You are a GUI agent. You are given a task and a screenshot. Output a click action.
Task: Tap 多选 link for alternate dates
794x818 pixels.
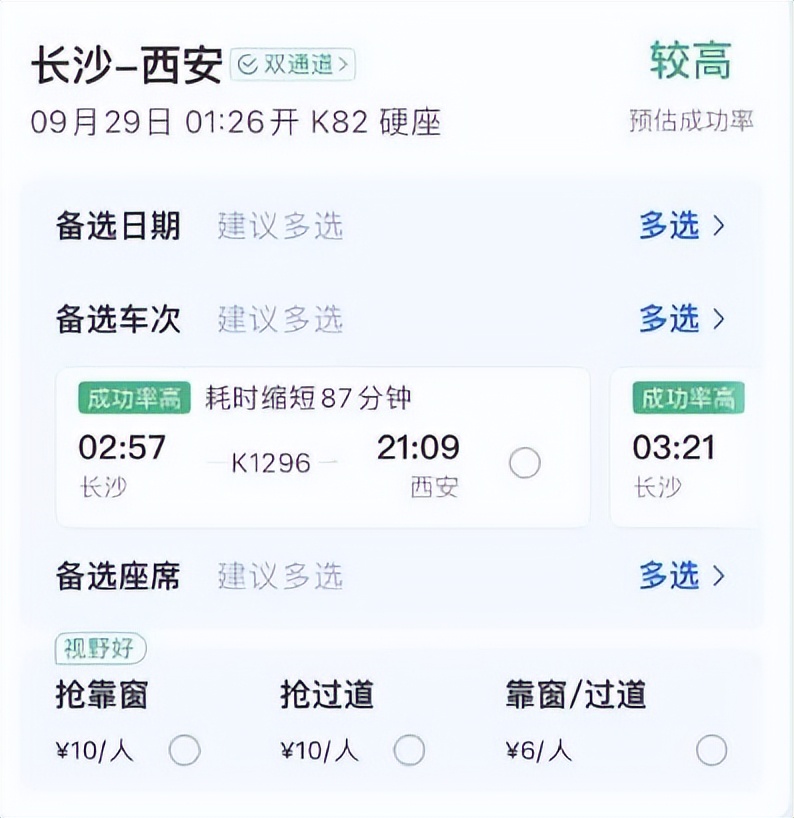point(669,226)
